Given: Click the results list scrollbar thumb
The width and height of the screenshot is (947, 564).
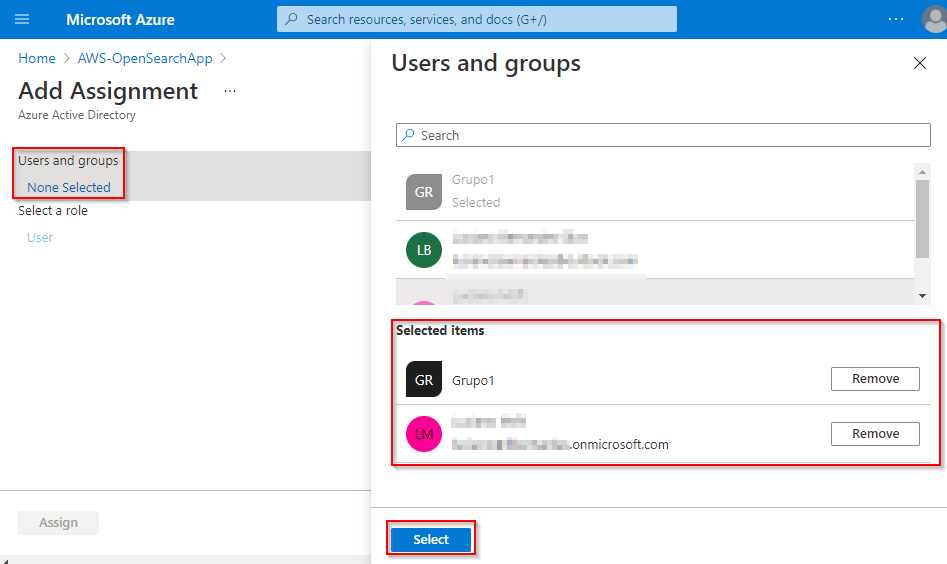Looking at the screenshot, I should (x=922, y=219).
